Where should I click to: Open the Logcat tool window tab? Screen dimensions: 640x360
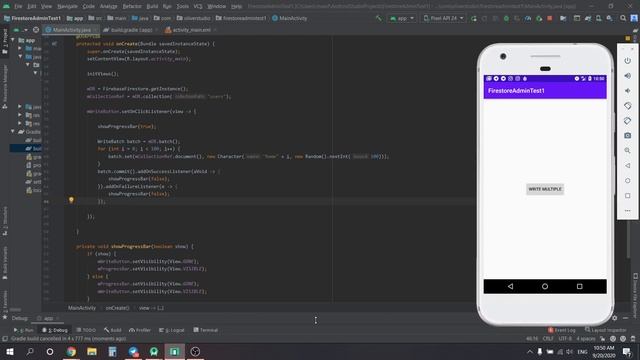[172, 330]
